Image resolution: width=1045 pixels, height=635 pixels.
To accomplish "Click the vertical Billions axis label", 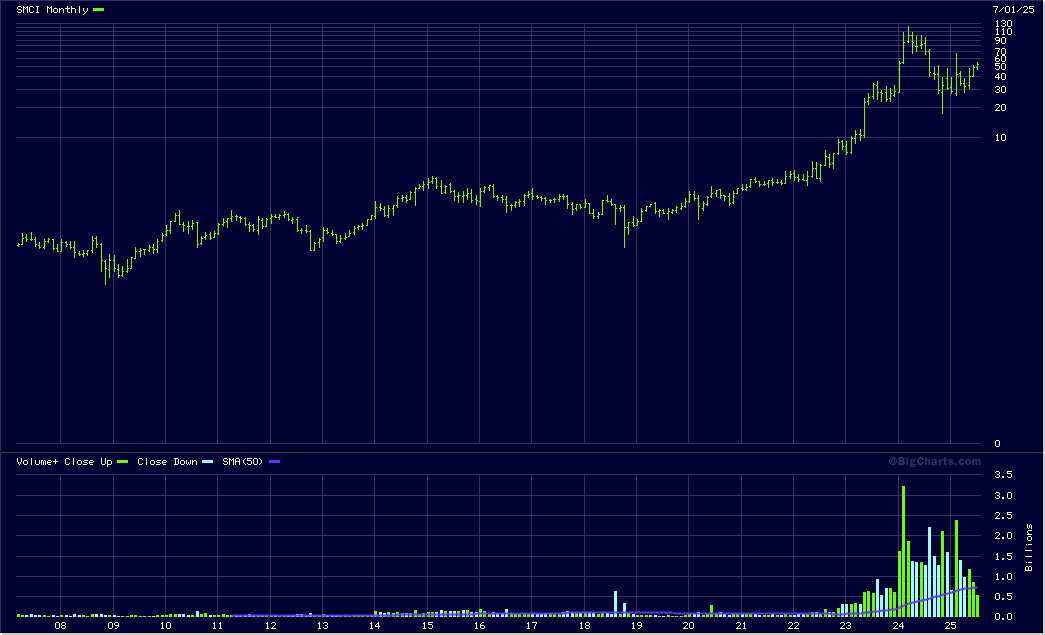I will [x=1028, y=547].
